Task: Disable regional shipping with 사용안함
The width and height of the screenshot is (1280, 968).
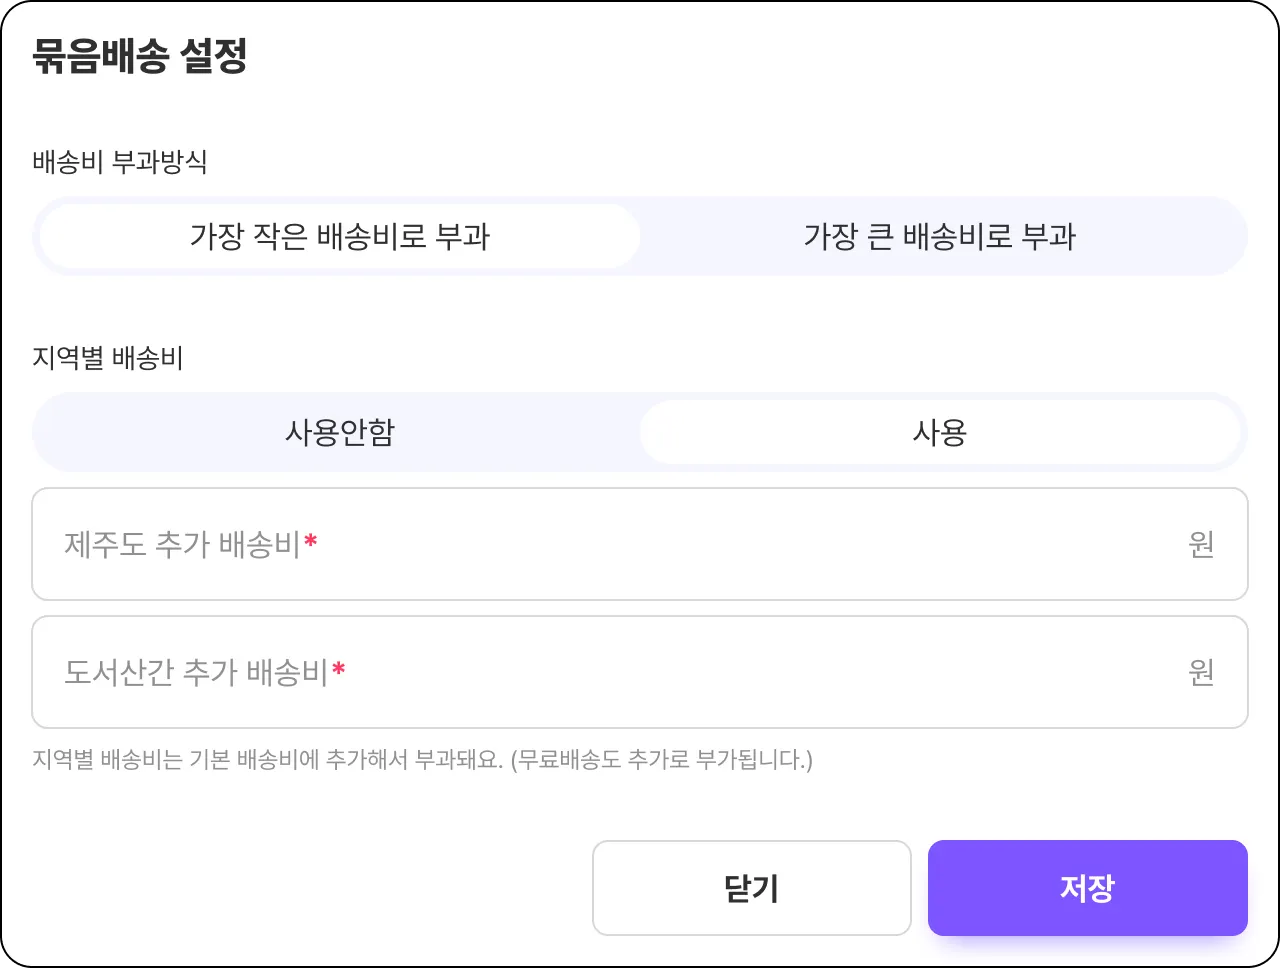Action: click(x=339, y=433)
